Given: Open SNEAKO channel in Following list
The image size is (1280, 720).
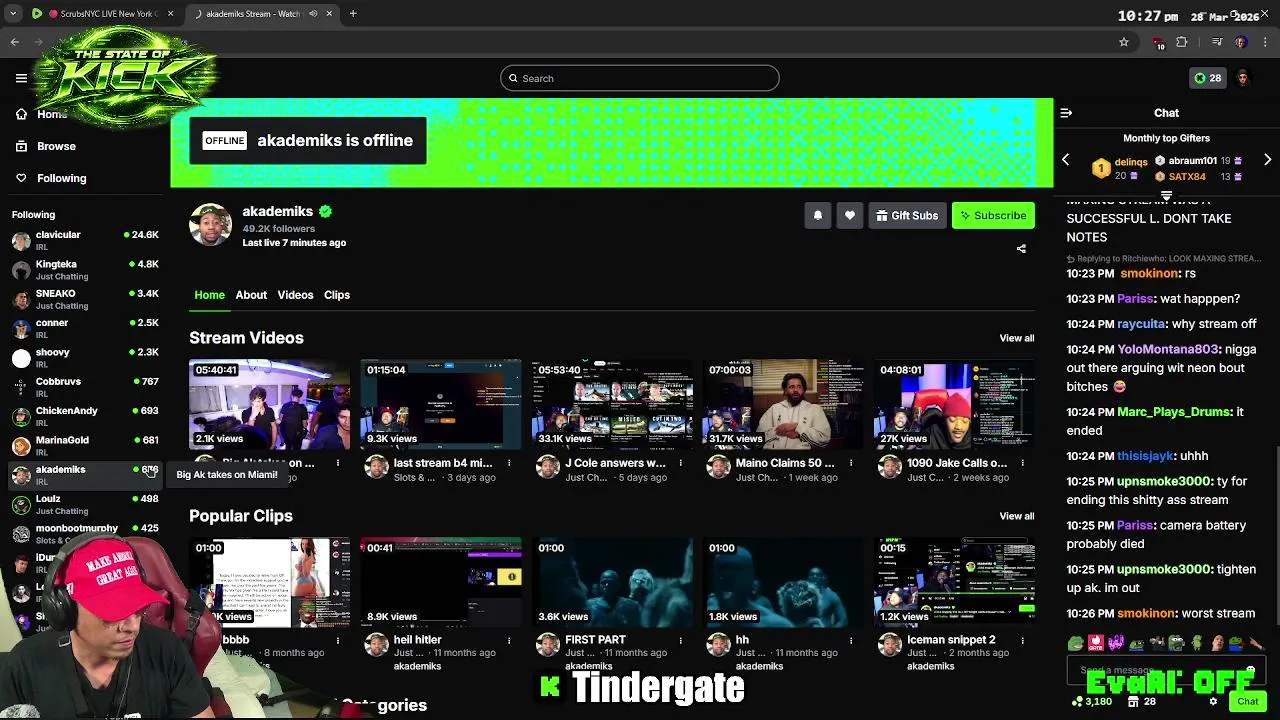Looking at the screenshot, I should pyautogui.click(x=85, y=299).
